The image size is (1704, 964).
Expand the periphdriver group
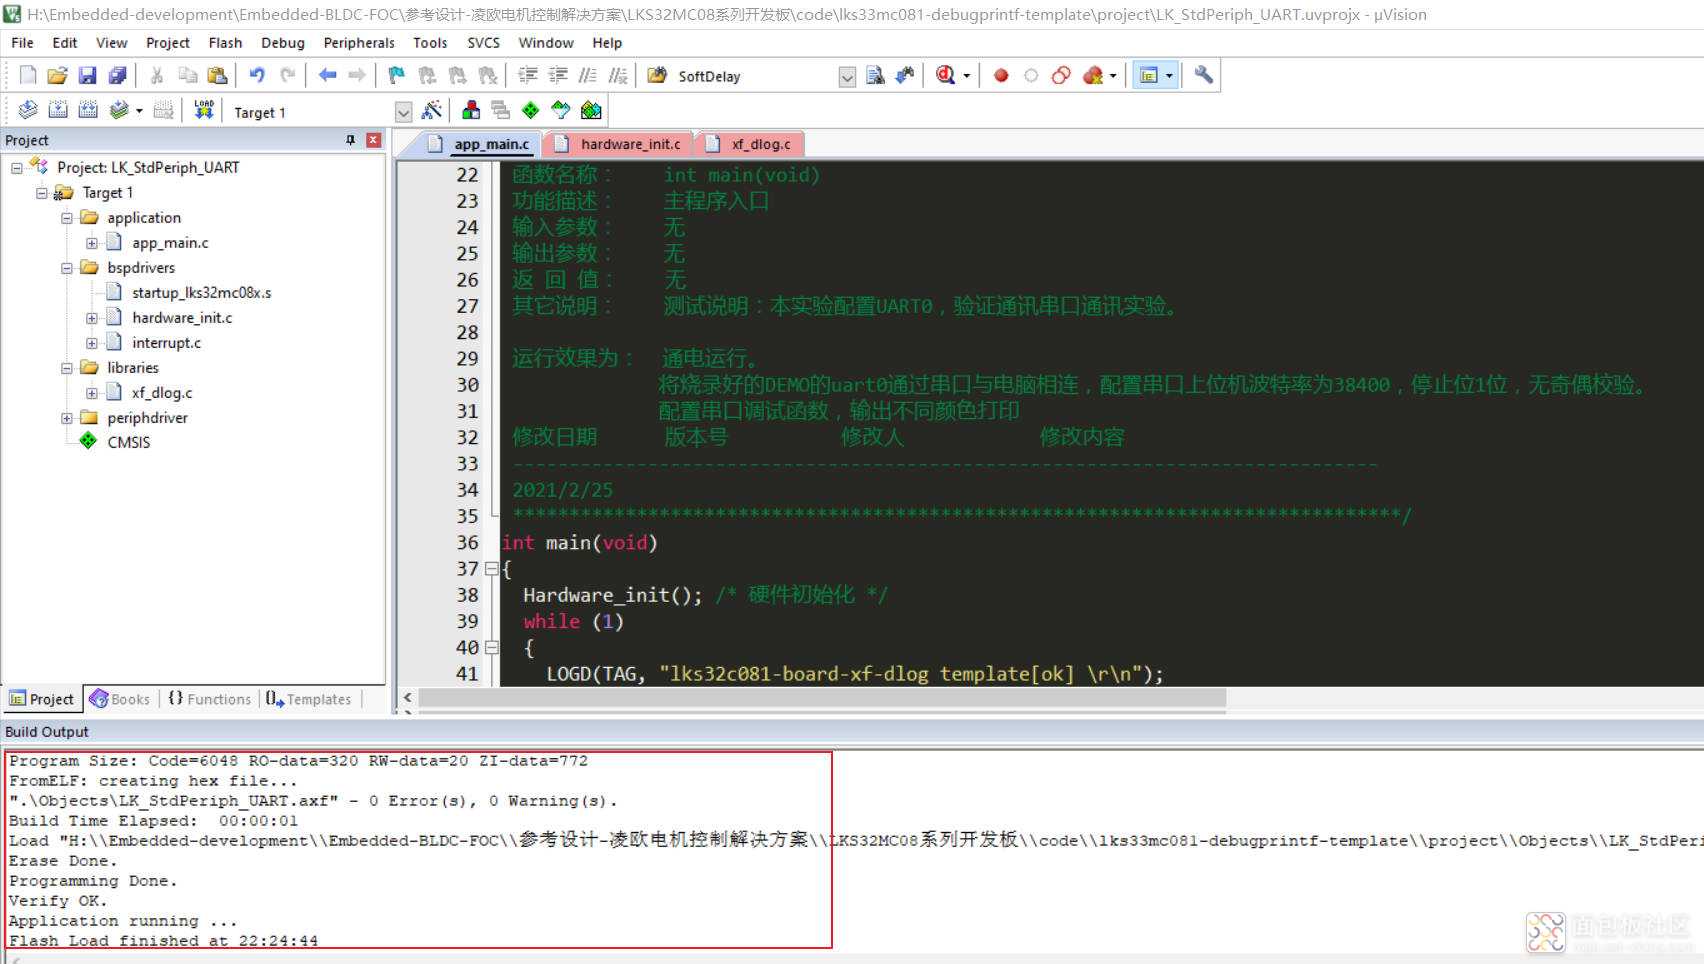click(67, 418)
